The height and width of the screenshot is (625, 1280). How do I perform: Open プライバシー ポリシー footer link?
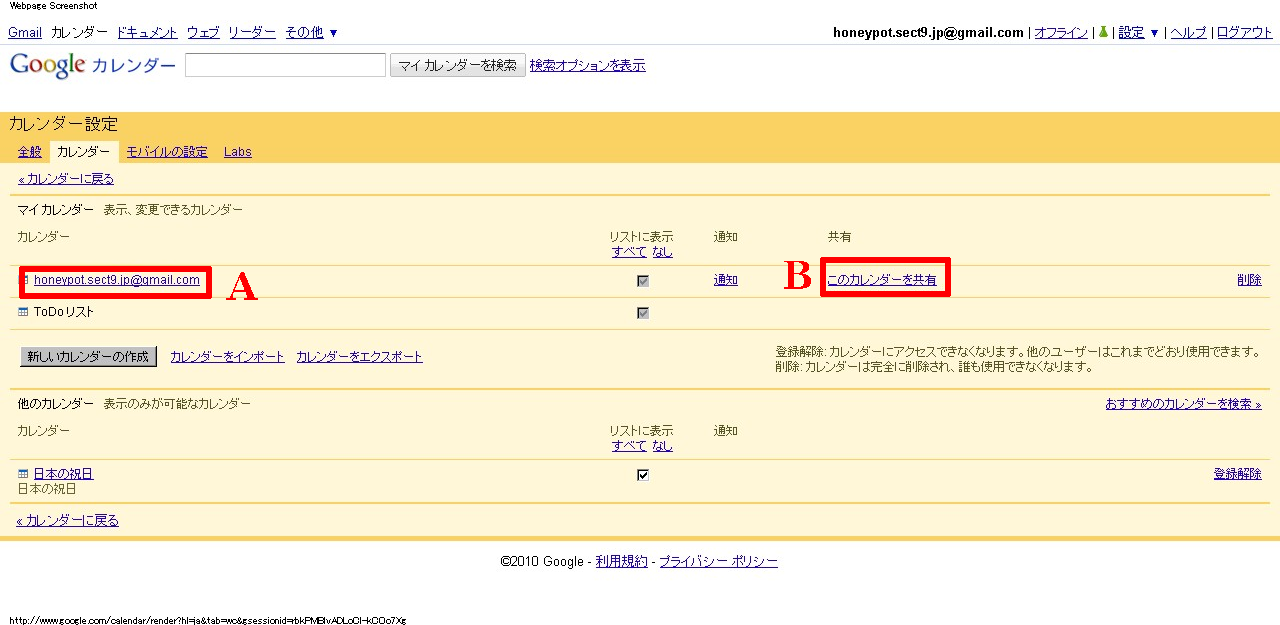click(x=718, y=561)
